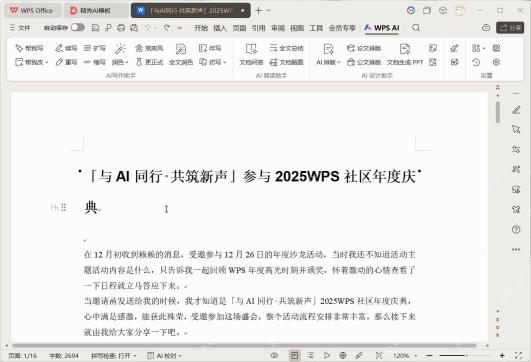
Task: Switch to the 审阅 ribbon tab
Action: tap(278, 28)
